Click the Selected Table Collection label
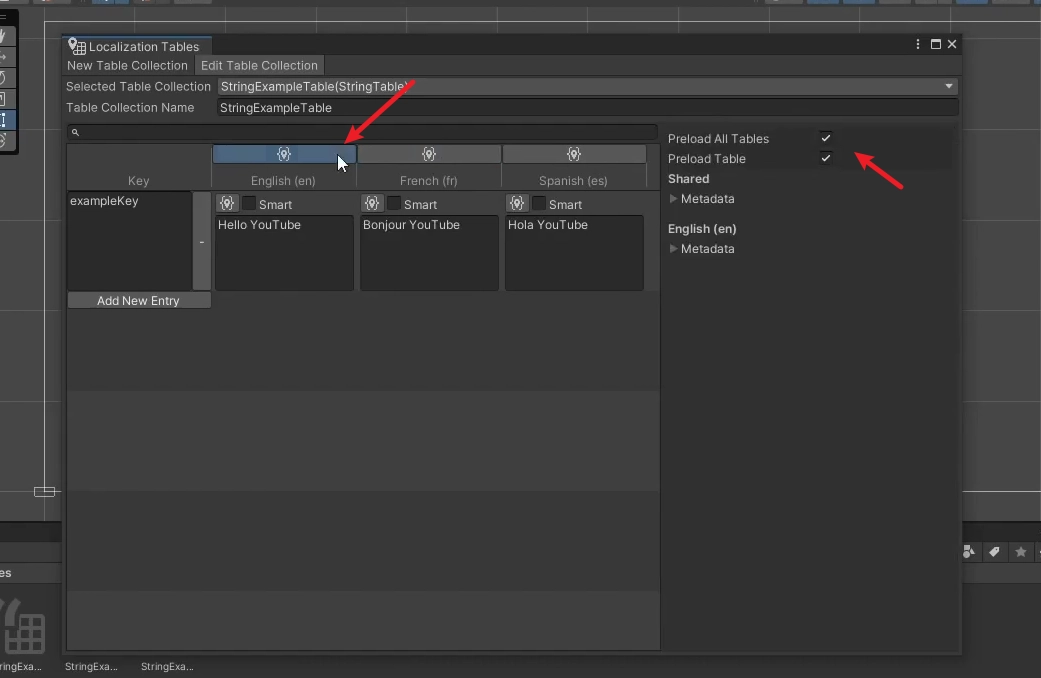Viewport: 1041px width, 678px height. coord(138,86)
